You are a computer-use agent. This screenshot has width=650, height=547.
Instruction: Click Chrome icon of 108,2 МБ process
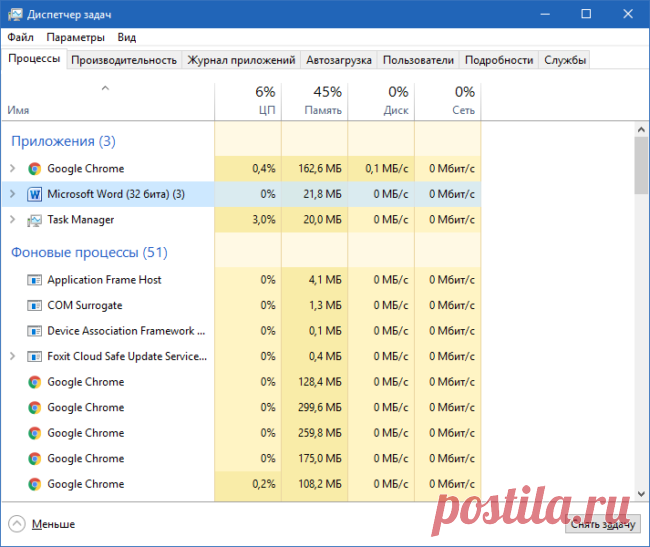(x=35, y=484)
